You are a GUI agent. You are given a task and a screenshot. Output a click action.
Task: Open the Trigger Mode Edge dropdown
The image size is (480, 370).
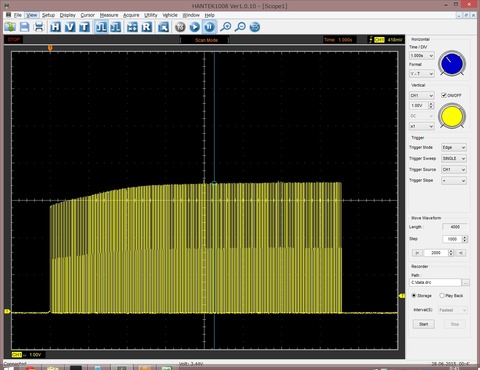click(x=454, y=147)
